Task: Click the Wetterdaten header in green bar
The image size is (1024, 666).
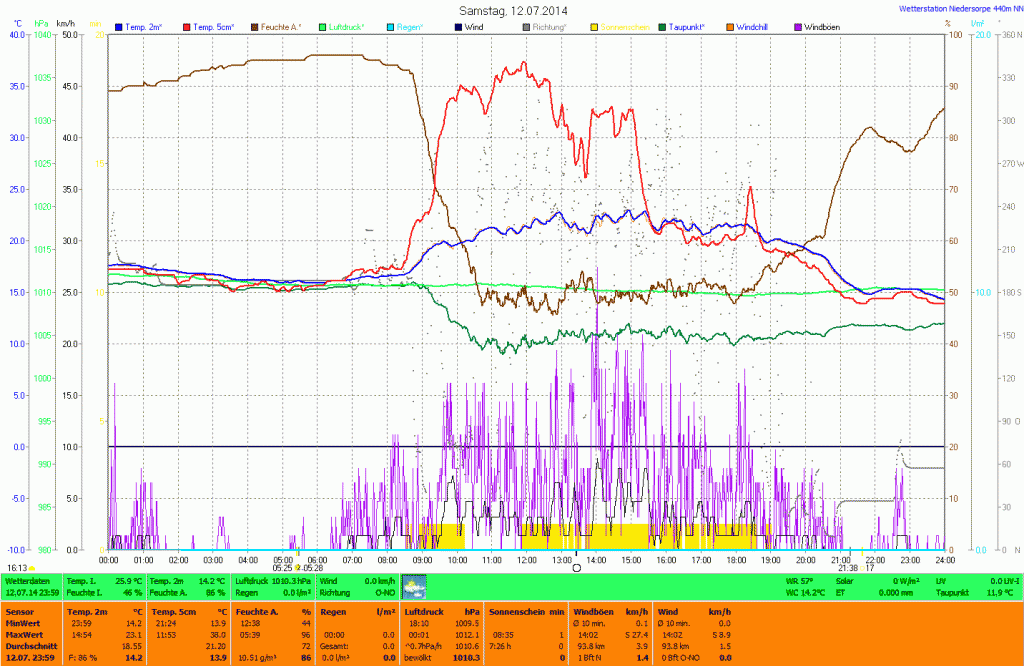Action: tap(26, 580)
